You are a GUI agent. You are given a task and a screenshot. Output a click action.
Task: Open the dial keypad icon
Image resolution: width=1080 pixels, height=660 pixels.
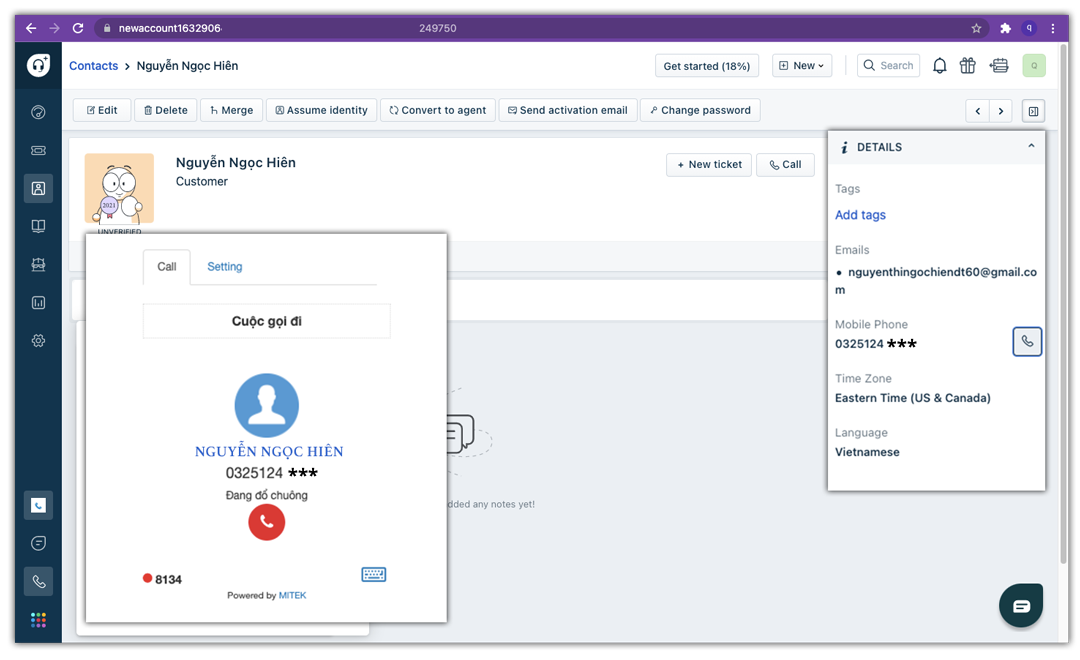[x=373, y=574]
